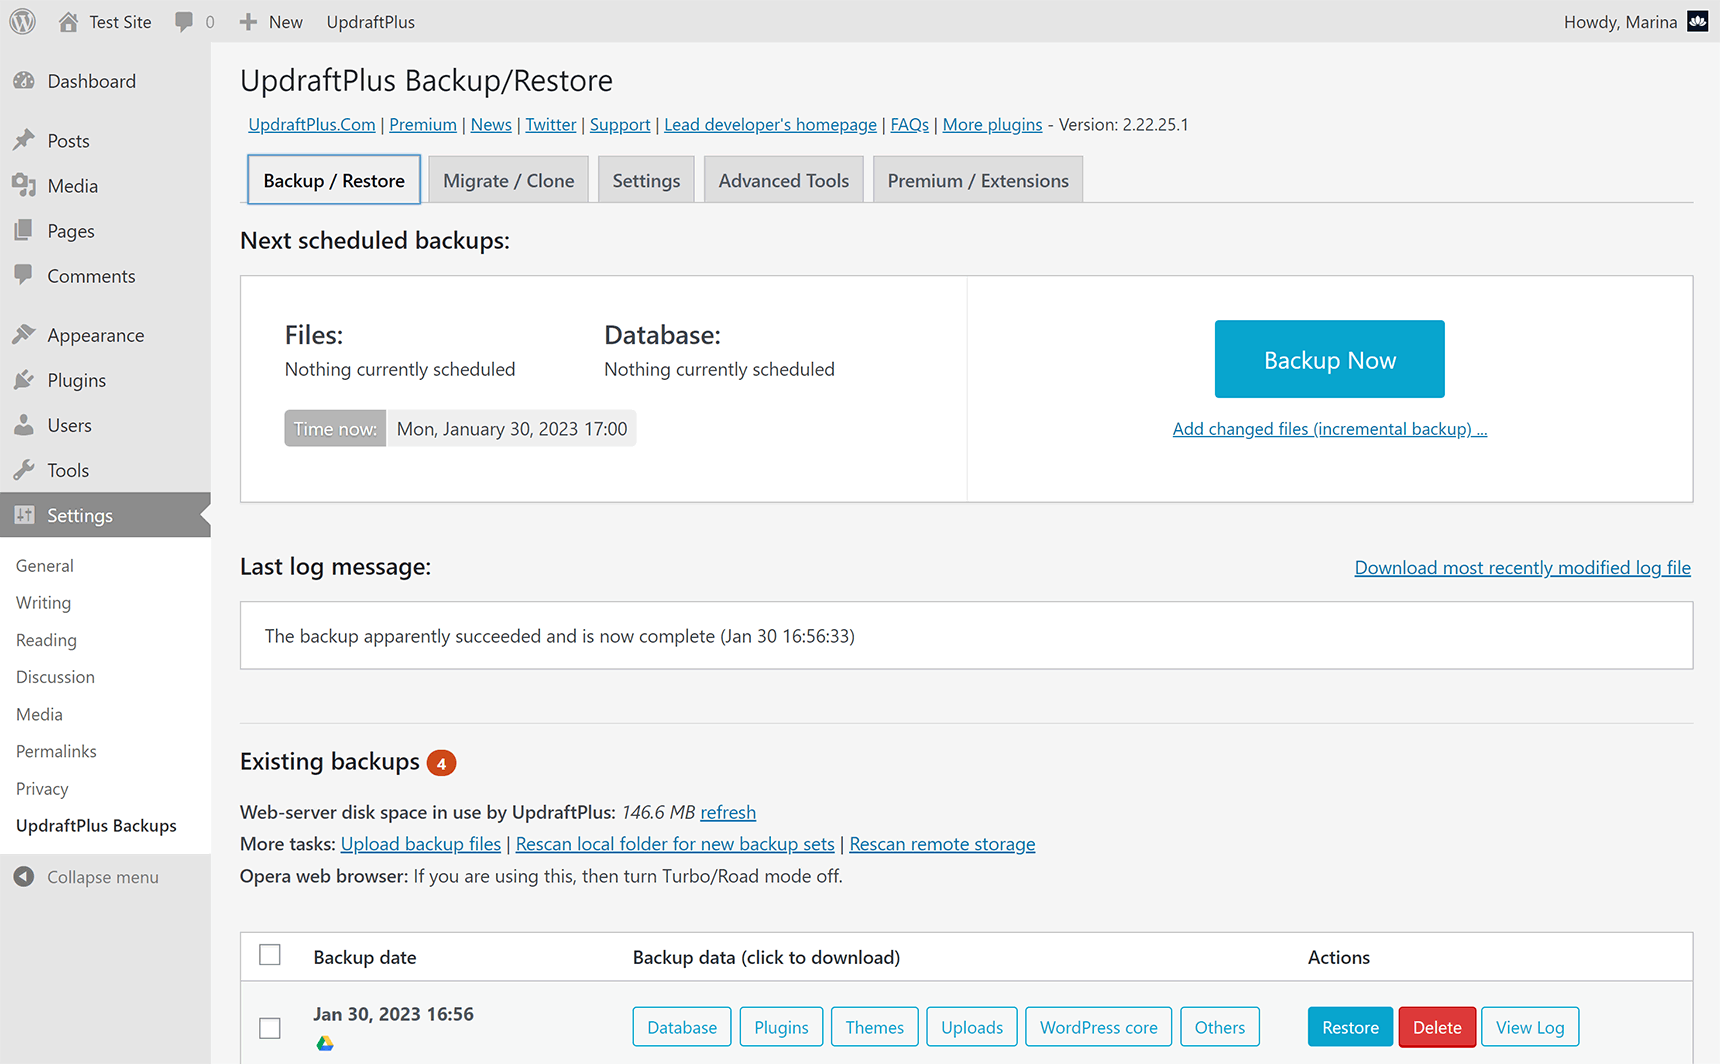
Task: Download the WordPress core backup
Action: tap(1098, 1027)
